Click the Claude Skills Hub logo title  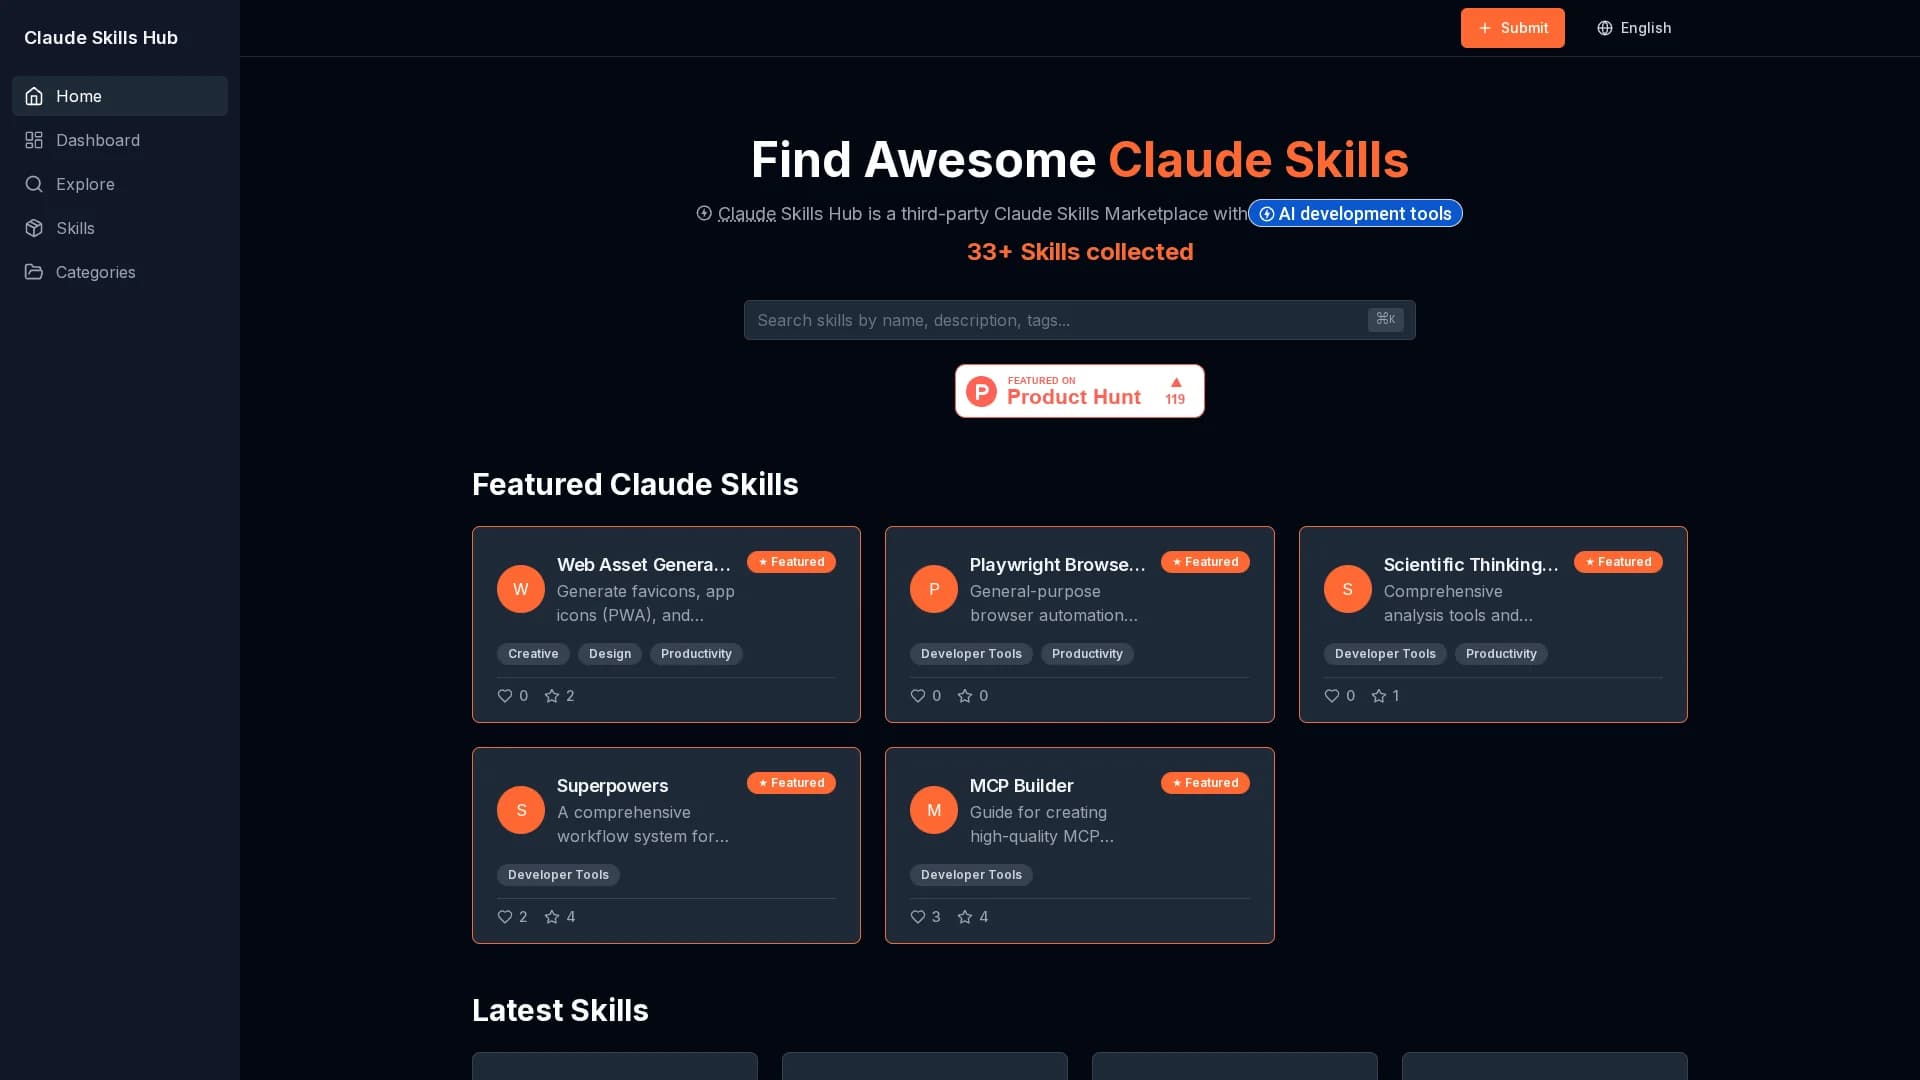click(101, 38)
